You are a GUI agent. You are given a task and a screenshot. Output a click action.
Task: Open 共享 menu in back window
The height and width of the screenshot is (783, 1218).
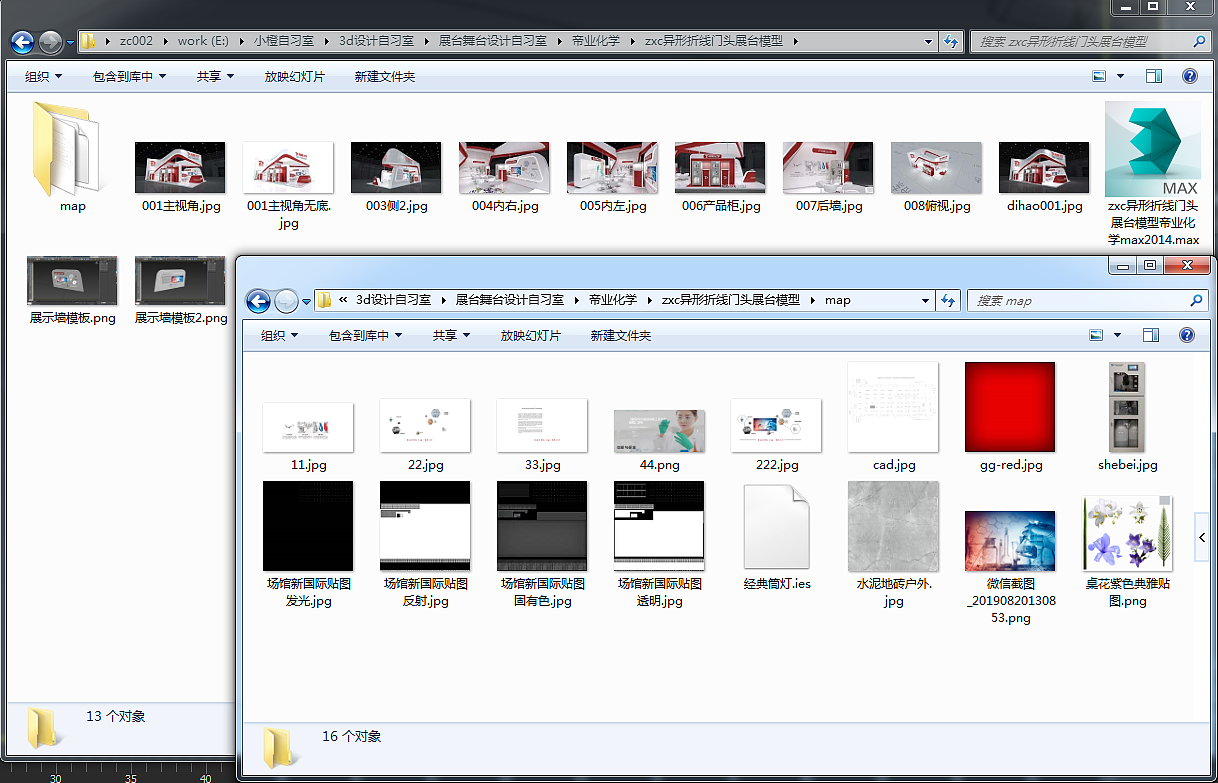click(215, 77)
